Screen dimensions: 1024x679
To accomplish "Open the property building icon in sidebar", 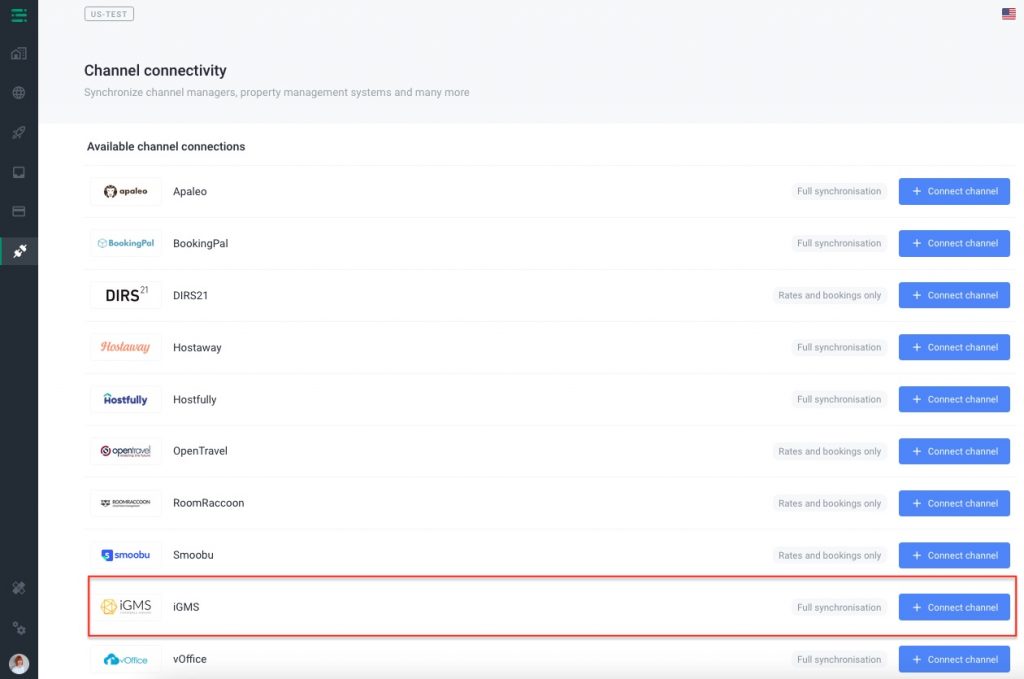I will [19, 54].
